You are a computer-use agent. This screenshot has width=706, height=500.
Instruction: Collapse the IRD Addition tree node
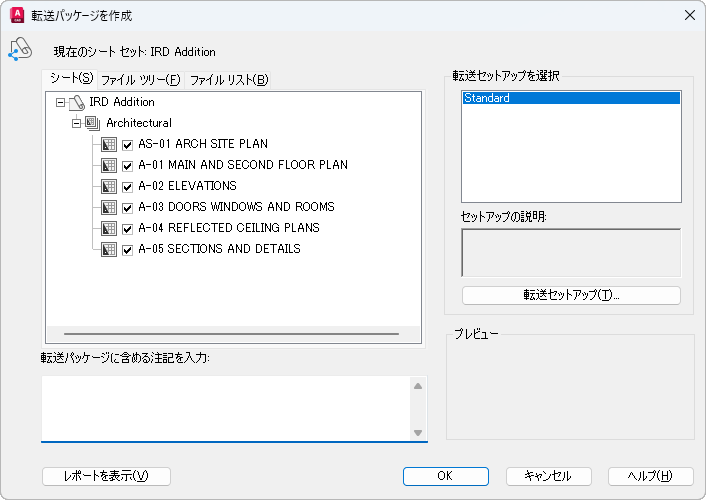pos(60,102)
